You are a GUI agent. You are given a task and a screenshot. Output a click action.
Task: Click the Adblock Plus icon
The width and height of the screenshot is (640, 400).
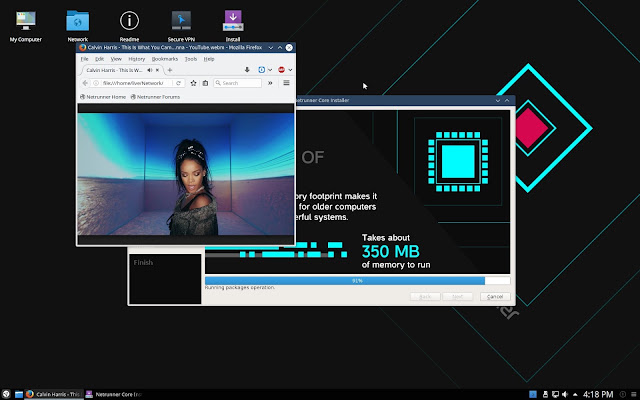[281, 70]
